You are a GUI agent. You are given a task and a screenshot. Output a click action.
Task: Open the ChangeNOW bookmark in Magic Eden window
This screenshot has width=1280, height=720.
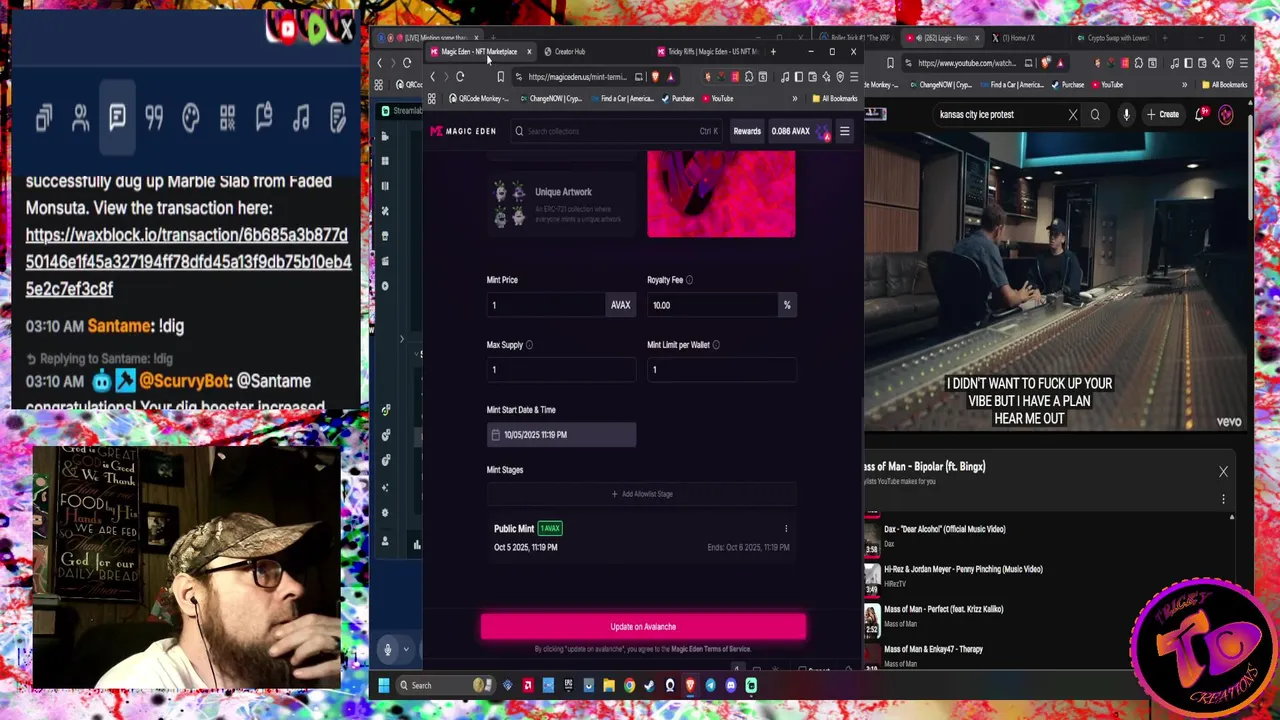click(x=550, y=99)
